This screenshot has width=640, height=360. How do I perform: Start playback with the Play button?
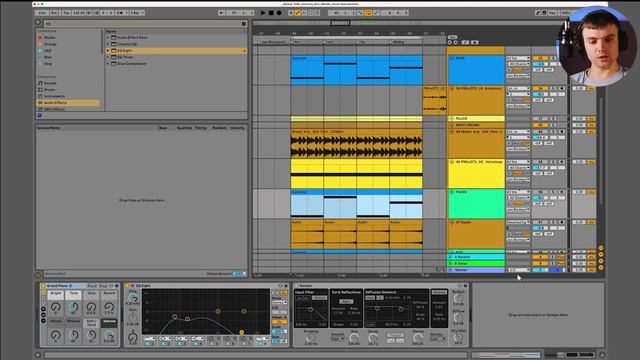263,13
